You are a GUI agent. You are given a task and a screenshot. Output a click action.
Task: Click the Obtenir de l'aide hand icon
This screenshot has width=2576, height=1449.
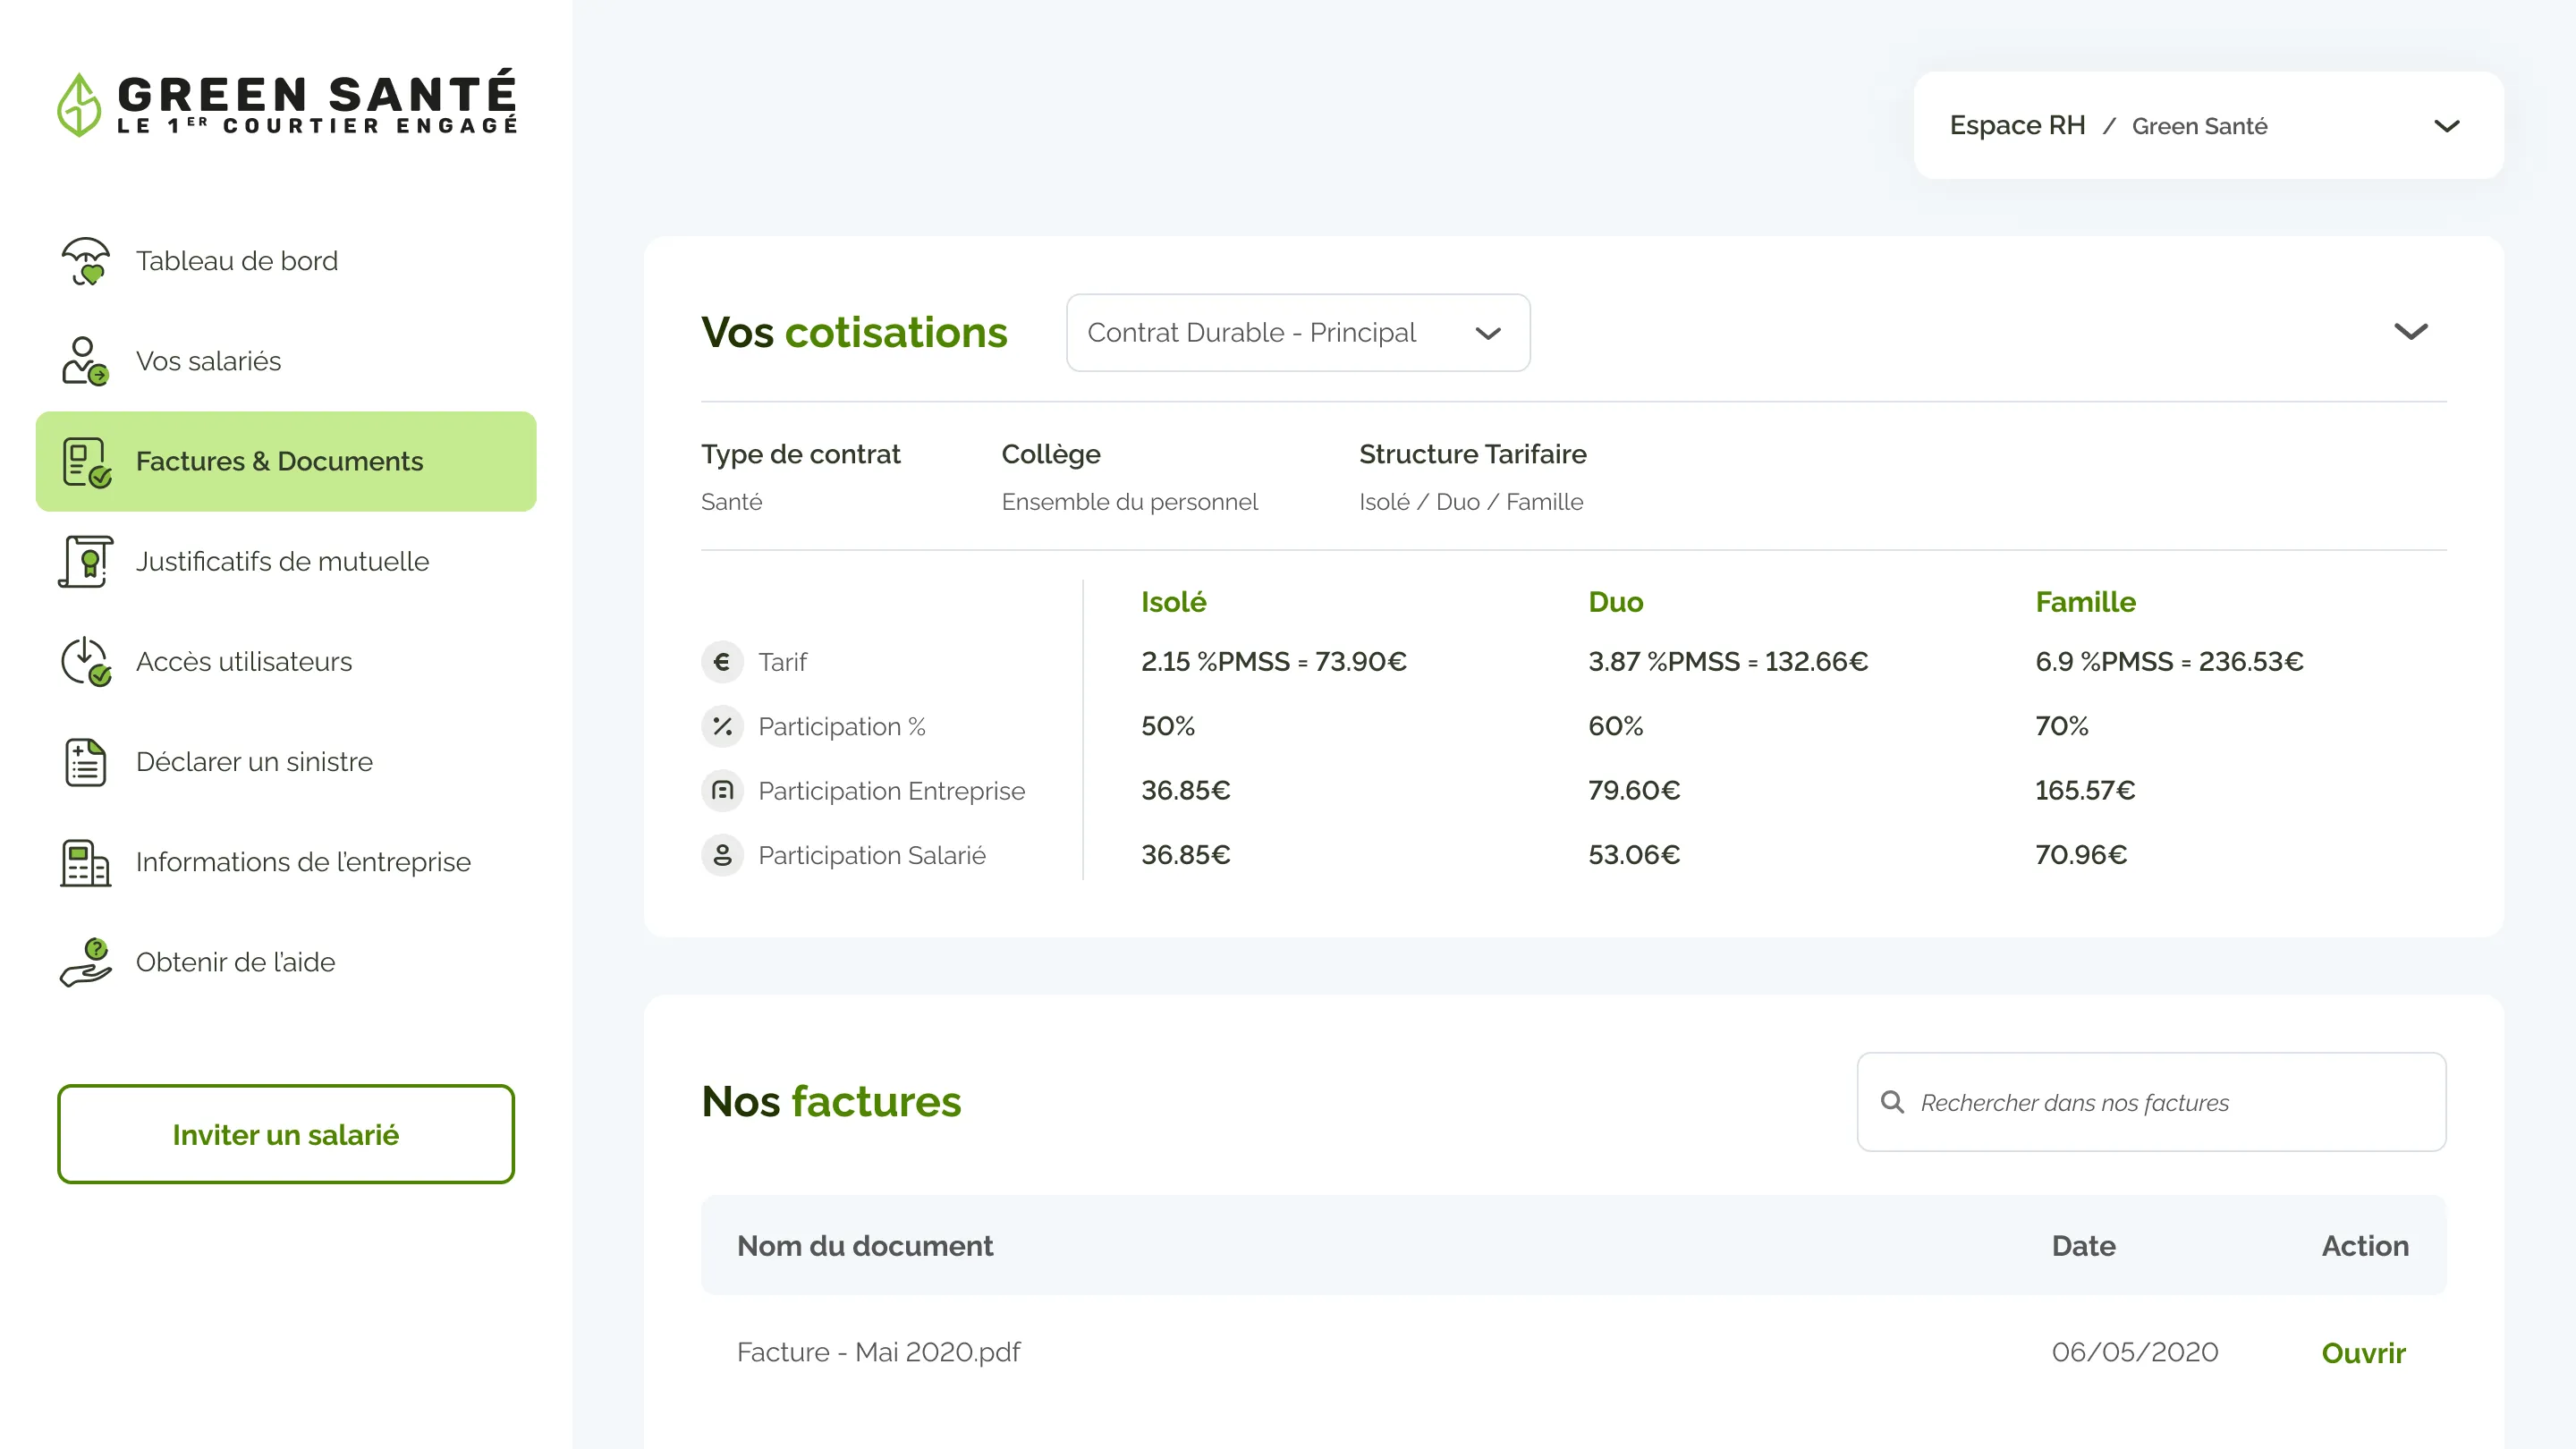(85, 962)
